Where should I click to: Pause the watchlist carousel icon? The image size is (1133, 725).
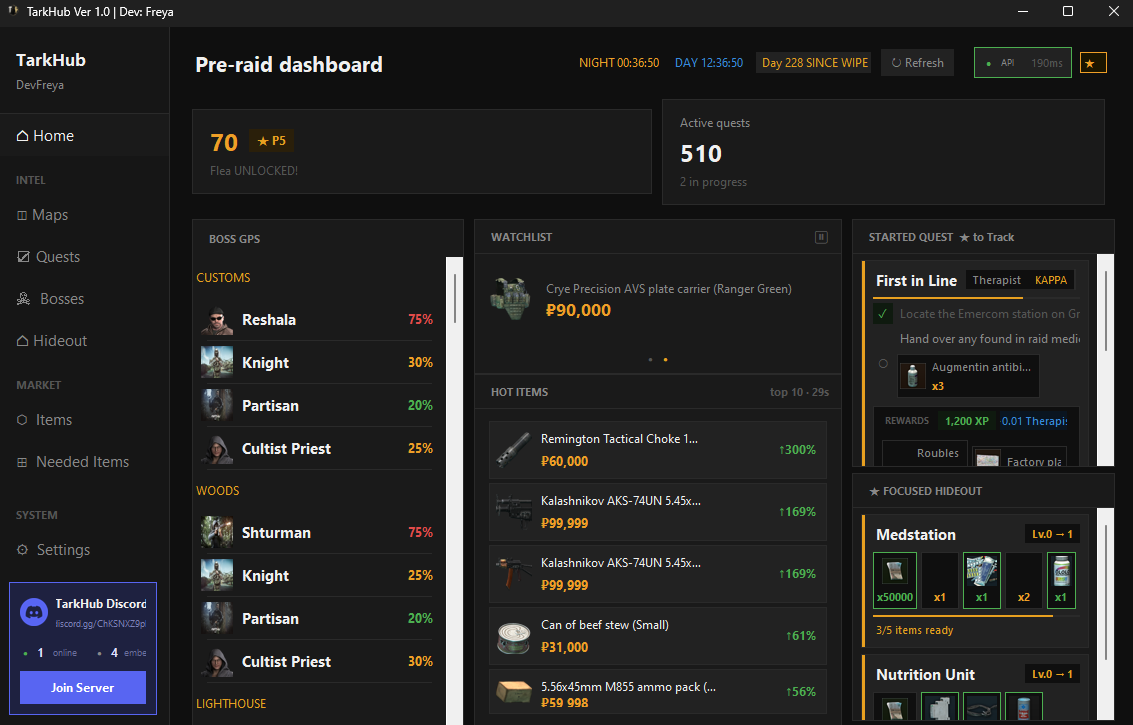coord(821,237)
